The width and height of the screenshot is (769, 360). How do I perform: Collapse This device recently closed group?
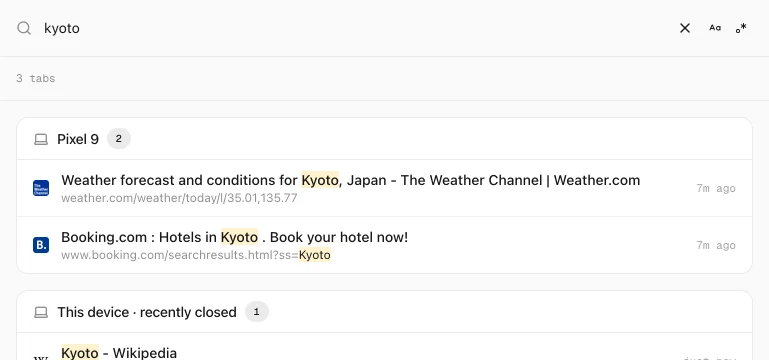(x=384, y=312)
